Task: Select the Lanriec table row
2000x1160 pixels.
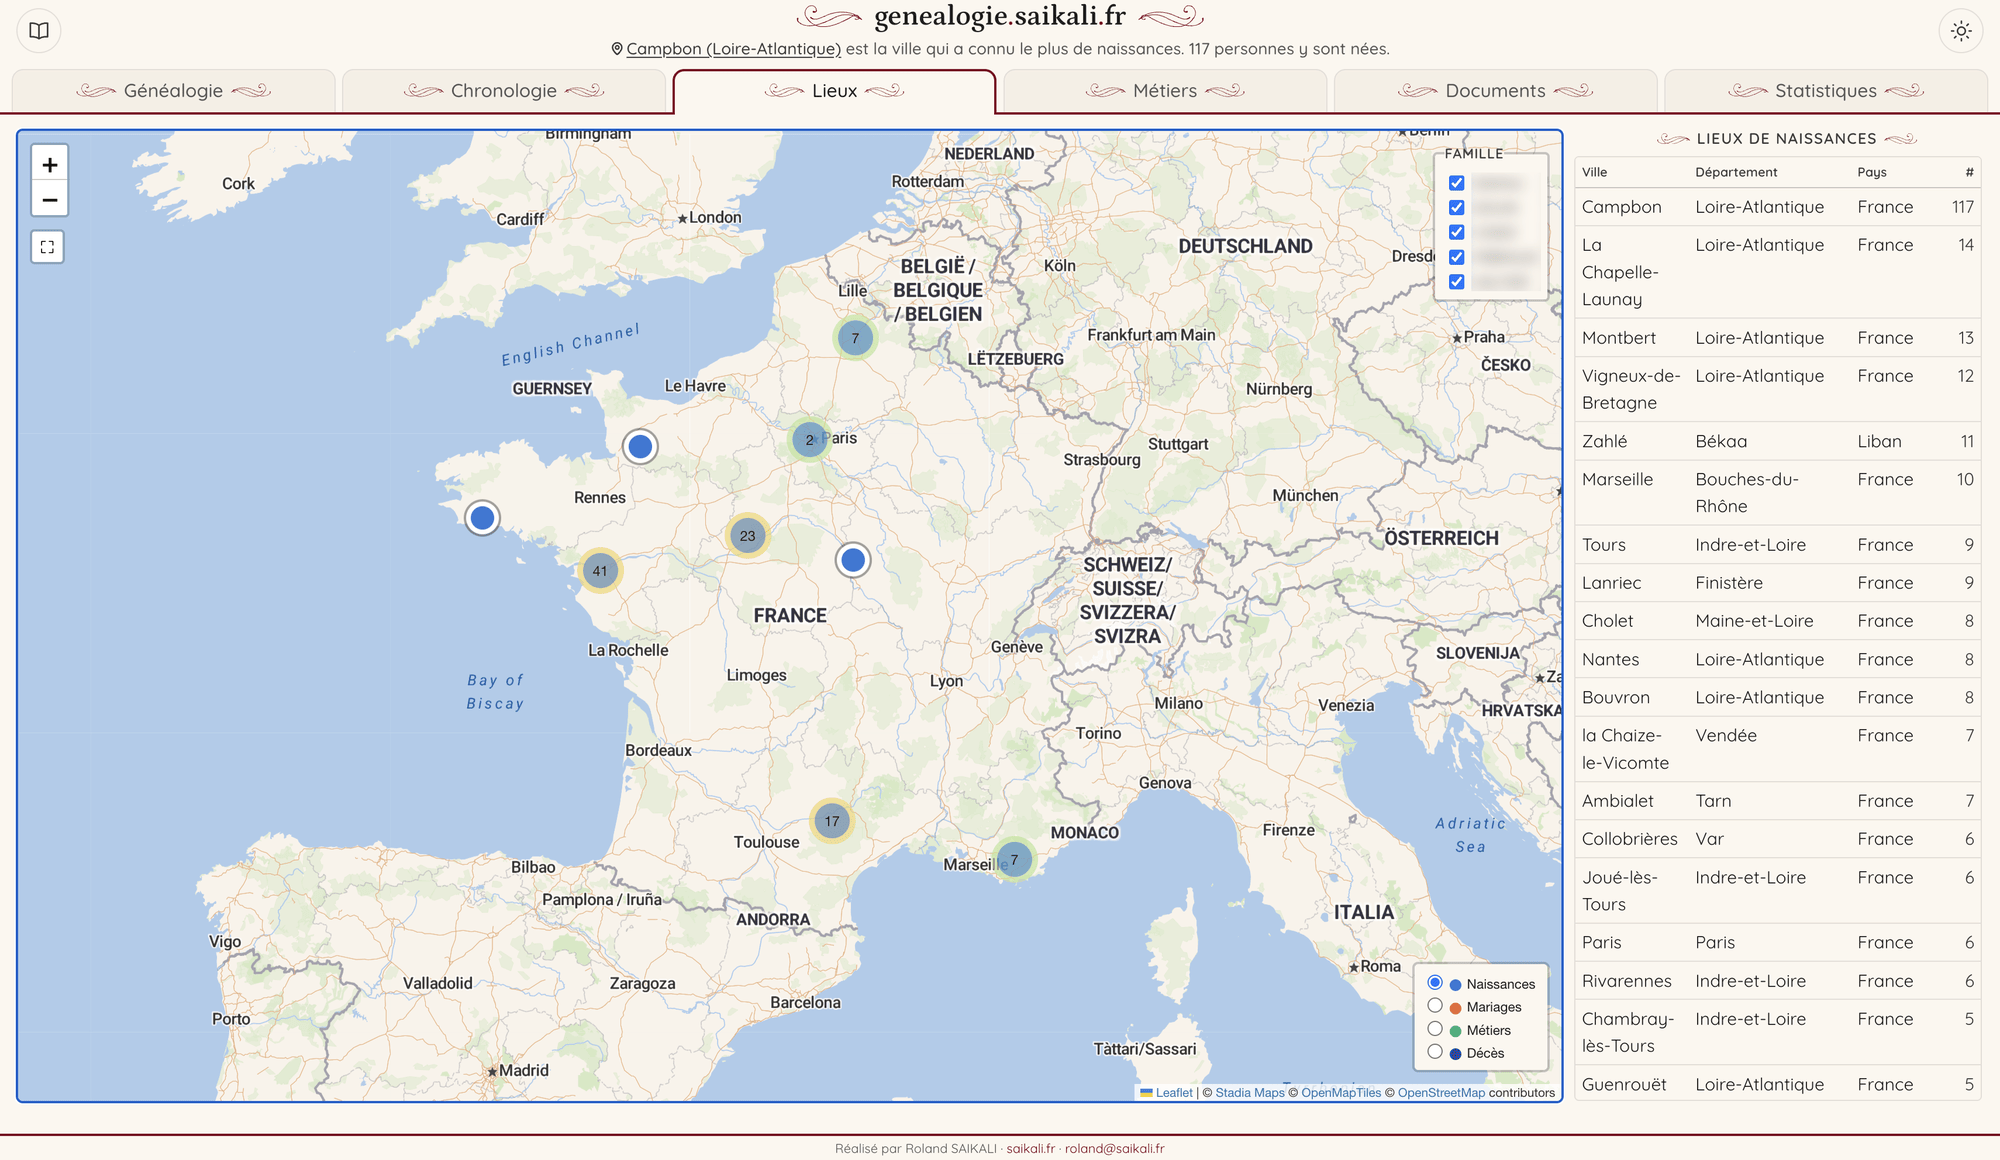Action: (1777, 583)
